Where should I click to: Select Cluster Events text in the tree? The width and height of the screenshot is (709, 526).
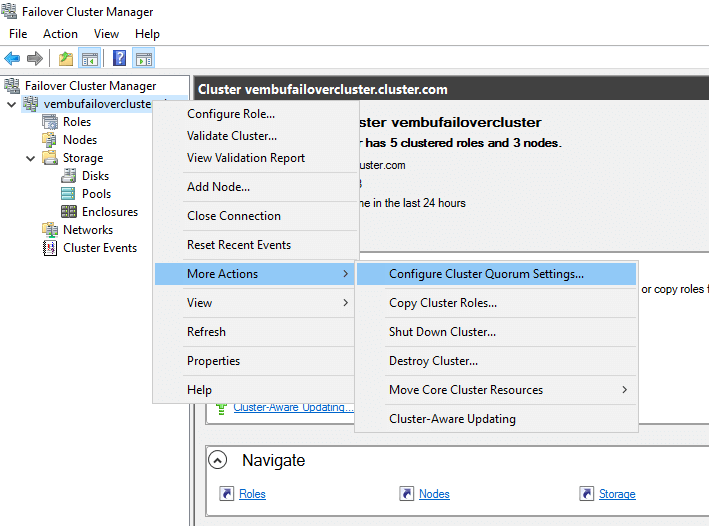click(100, 248)
